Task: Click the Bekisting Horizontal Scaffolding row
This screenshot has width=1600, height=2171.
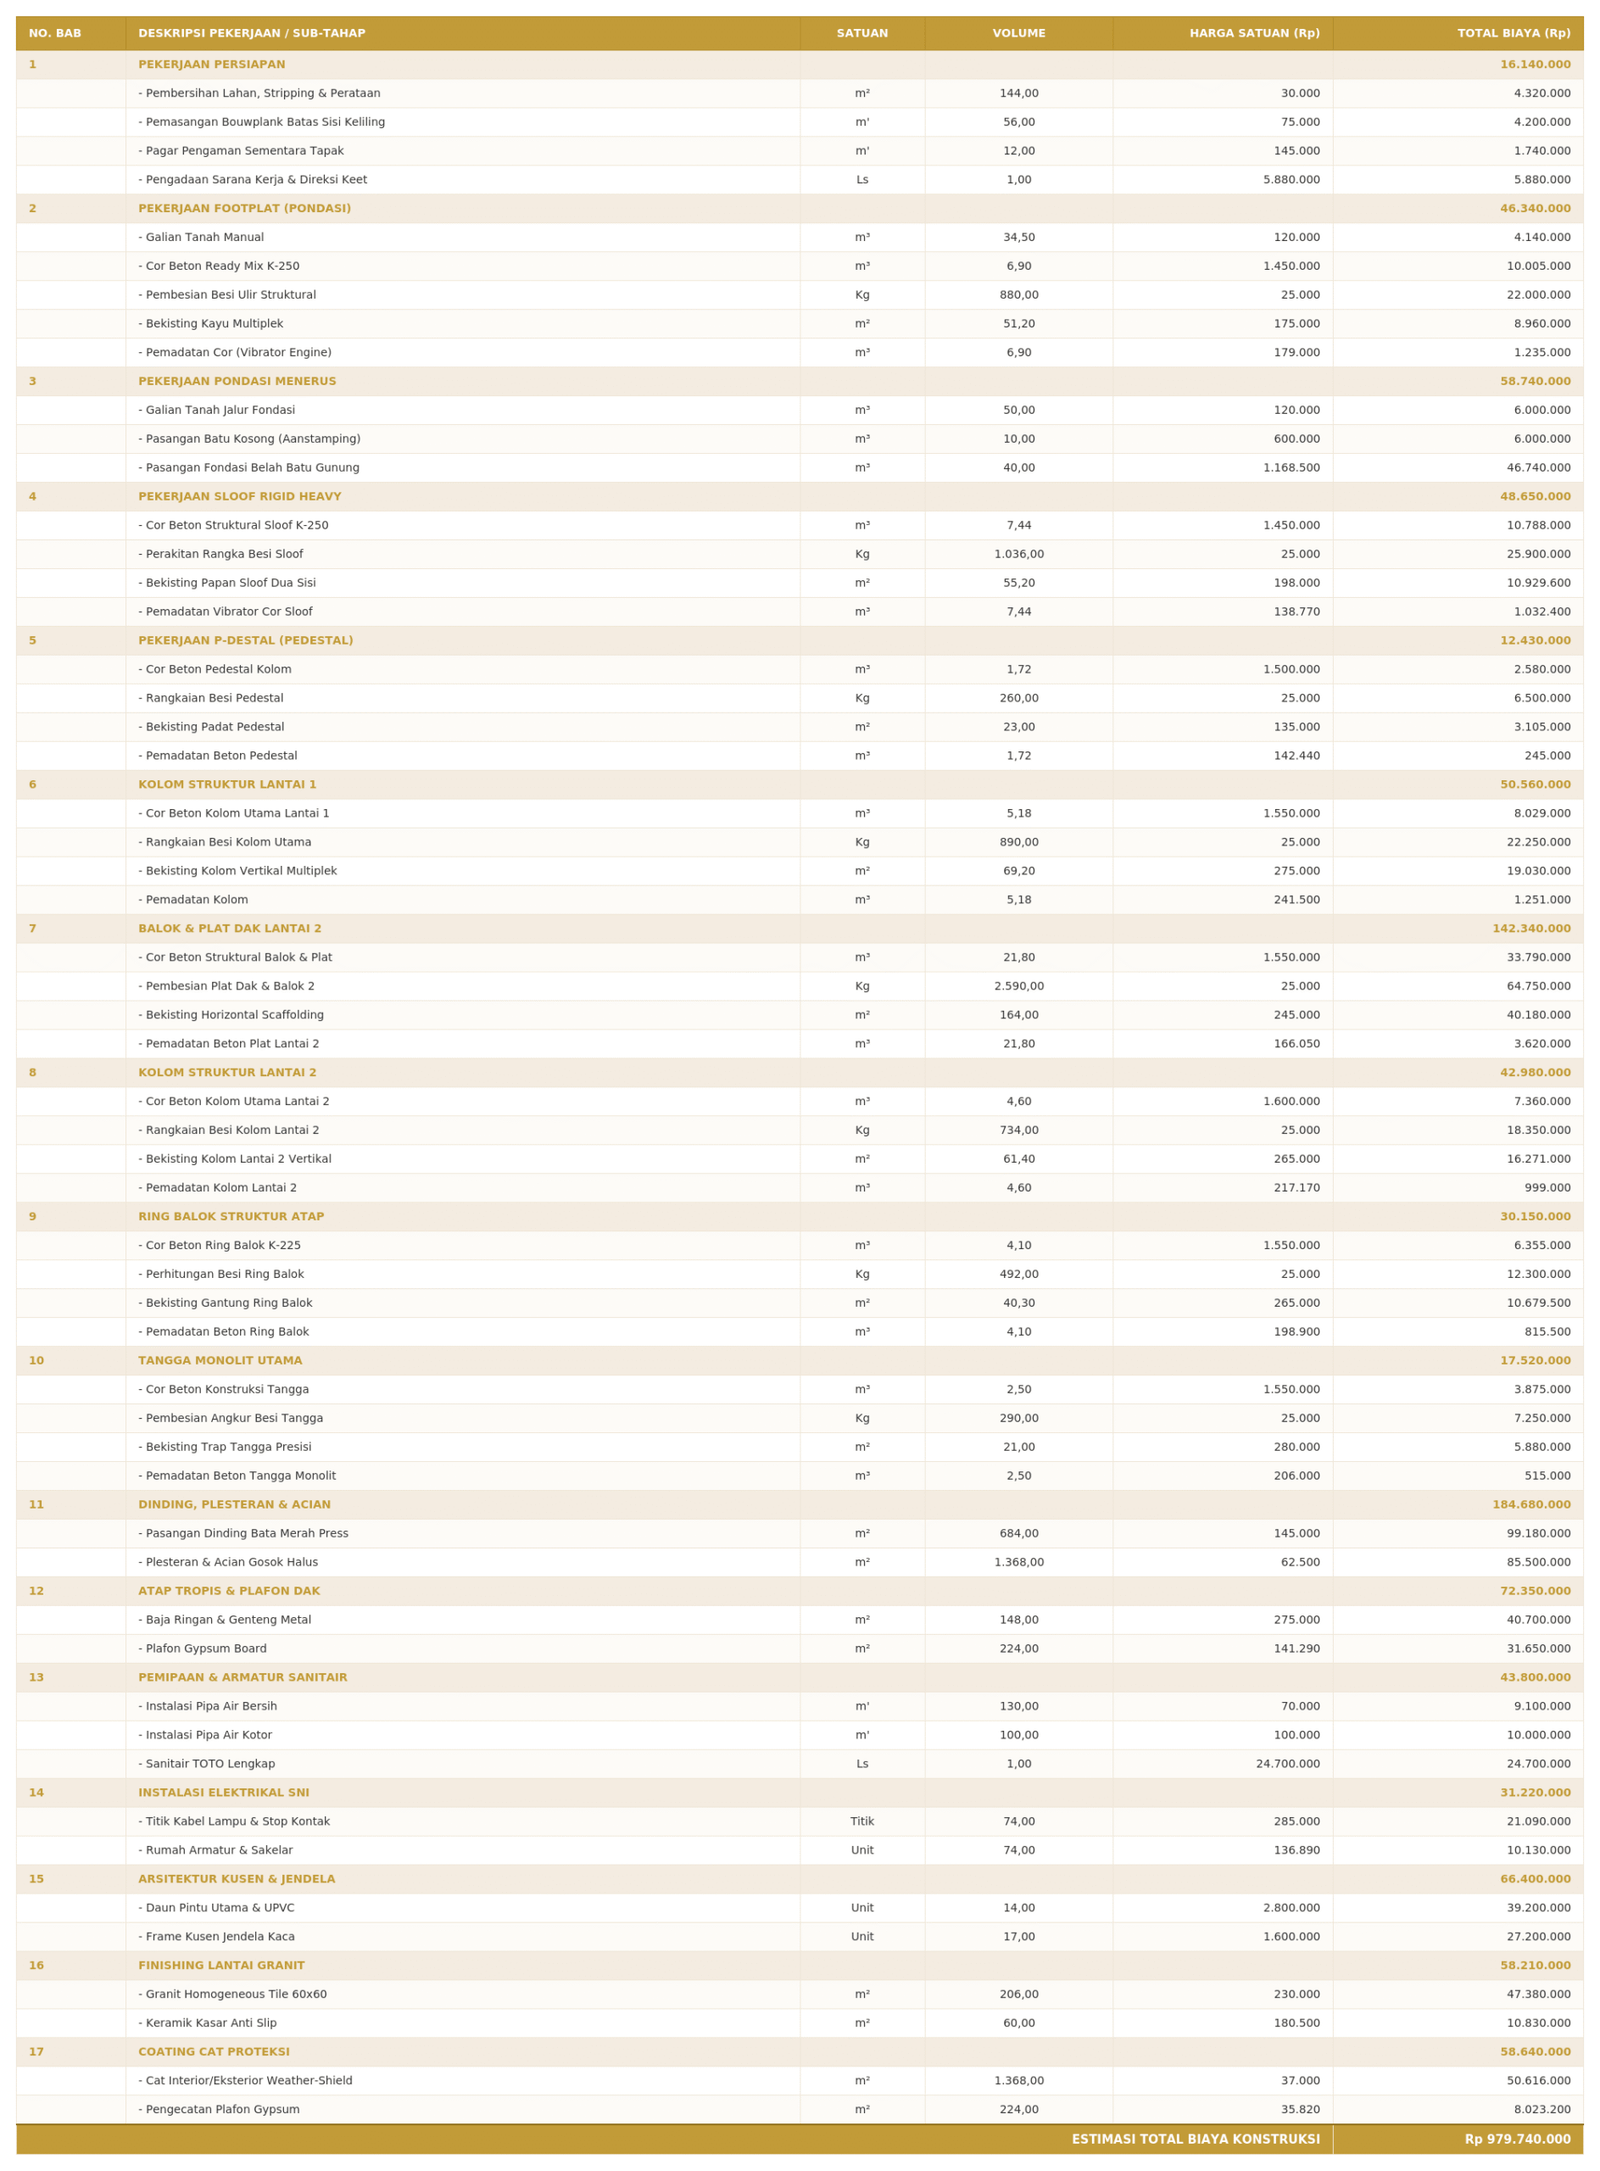Action: tap(799, 1015)
